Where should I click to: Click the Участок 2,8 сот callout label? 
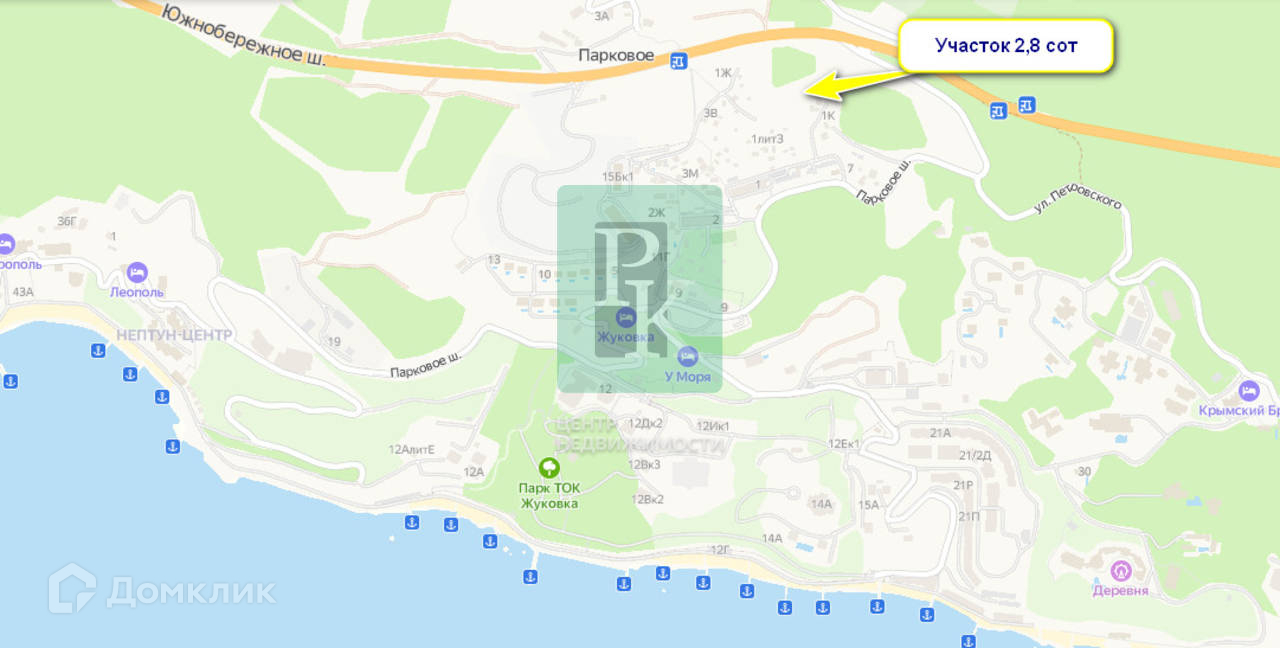(1006, 45)
